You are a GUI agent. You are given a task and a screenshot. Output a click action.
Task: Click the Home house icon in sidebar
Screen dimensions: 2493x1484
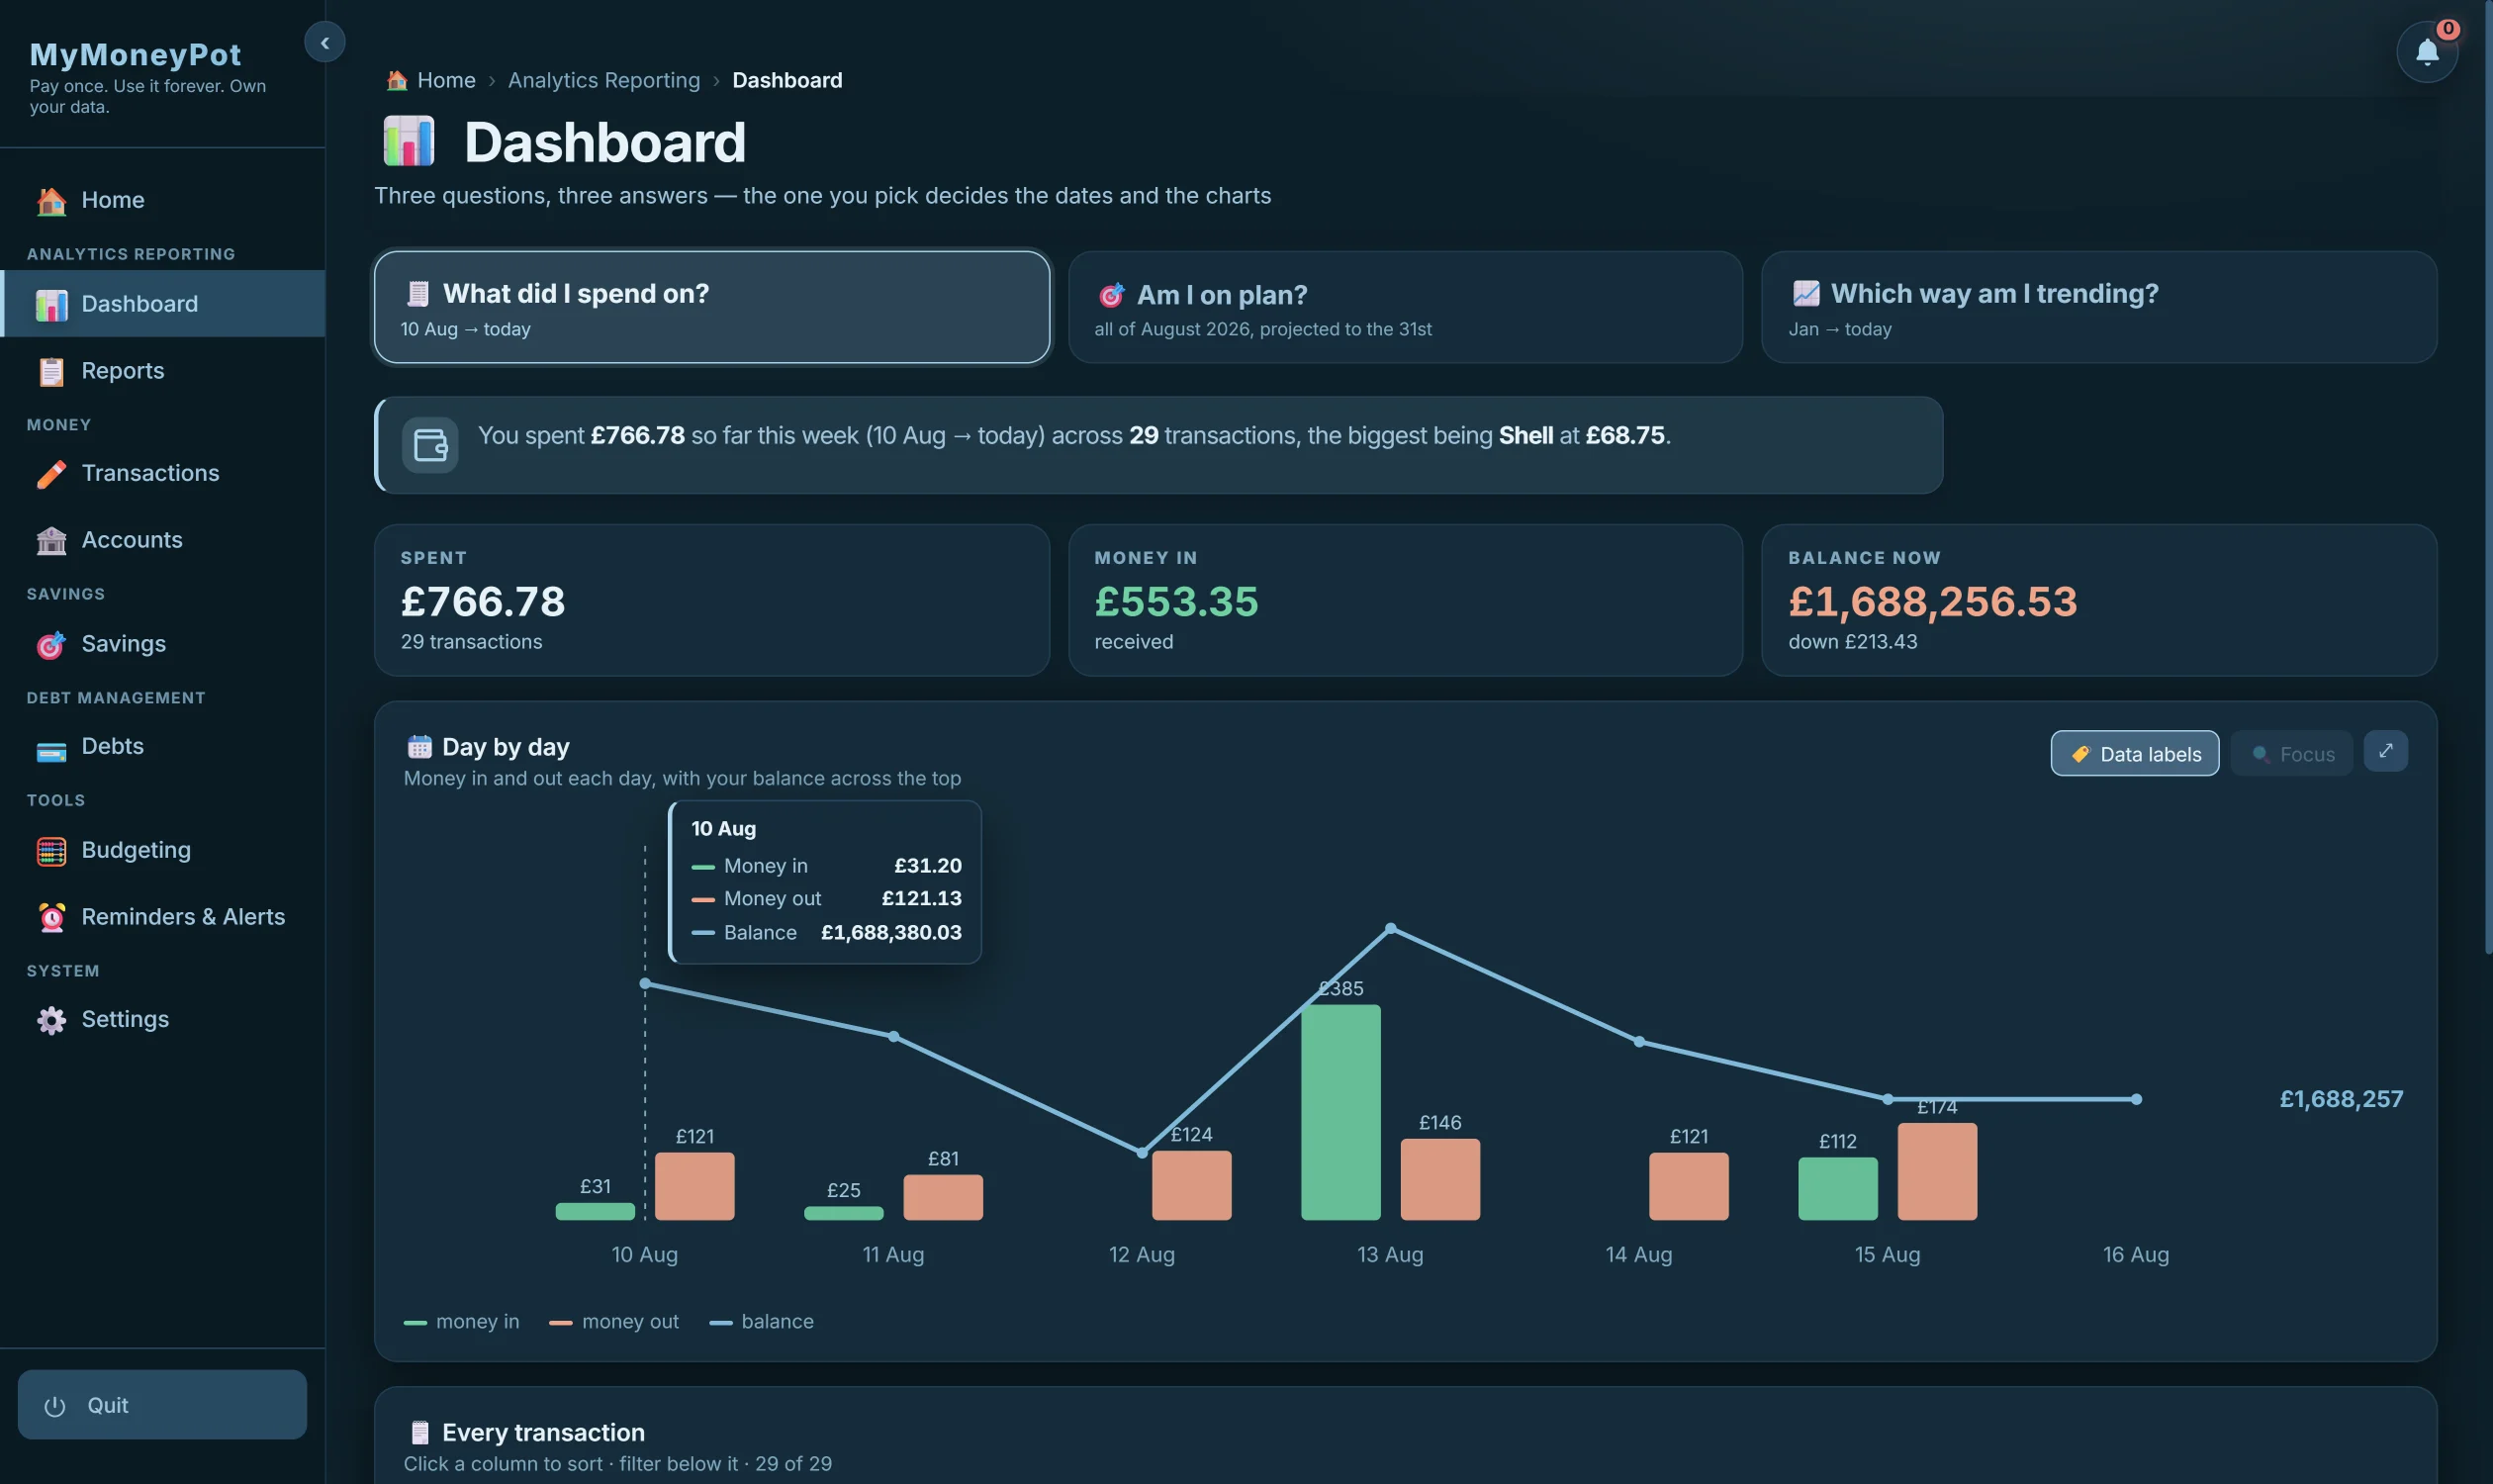[x=51, y=200]
